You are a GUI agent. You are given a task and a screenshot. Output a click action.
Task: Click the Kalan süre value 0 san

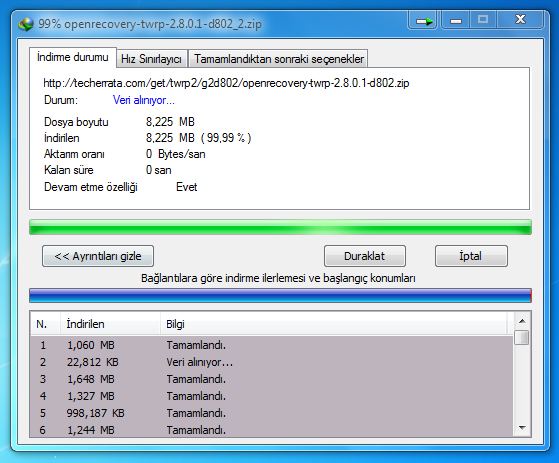(x=158, y=170)
